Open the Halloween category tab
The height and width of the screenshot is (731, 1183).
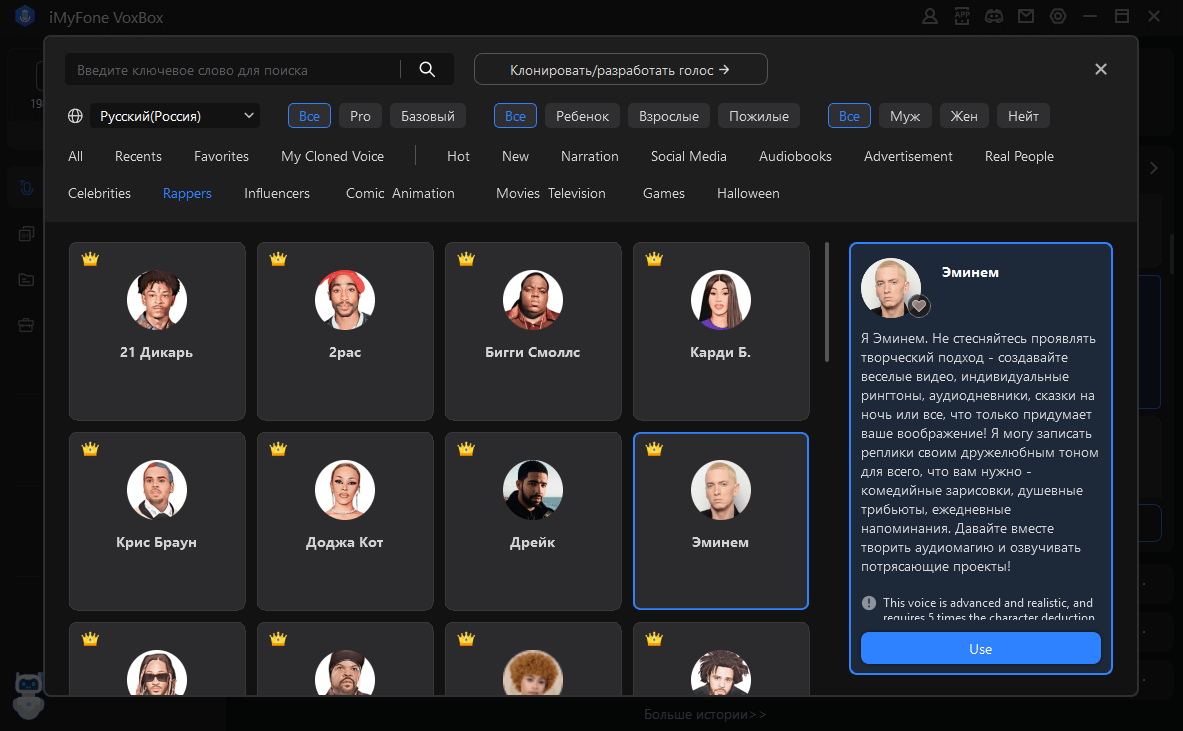748,194
